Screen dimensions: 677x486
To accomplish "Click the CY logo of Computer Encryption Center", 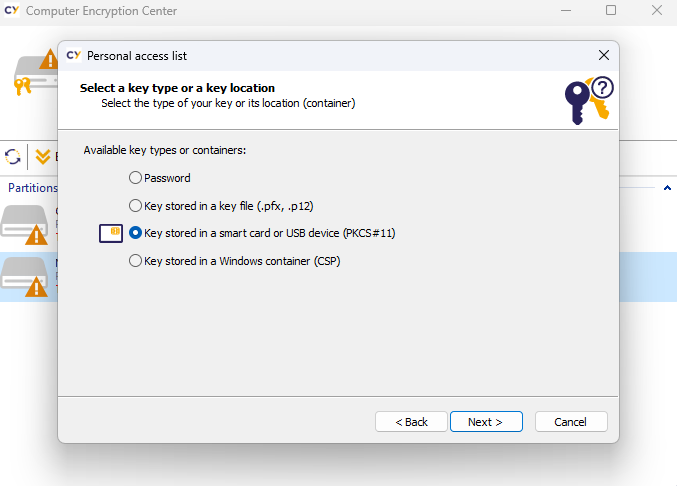I will pyautogui.click(x=12, y=11).
